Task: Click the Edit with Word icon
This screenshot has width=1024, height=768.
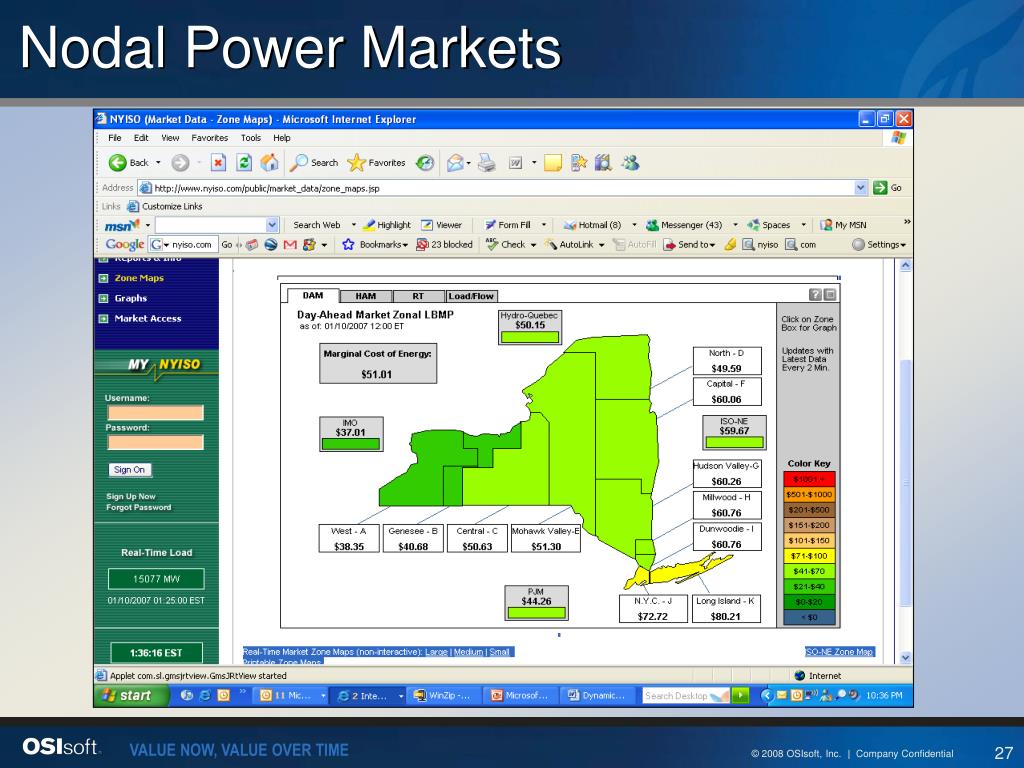Action: 515,163
